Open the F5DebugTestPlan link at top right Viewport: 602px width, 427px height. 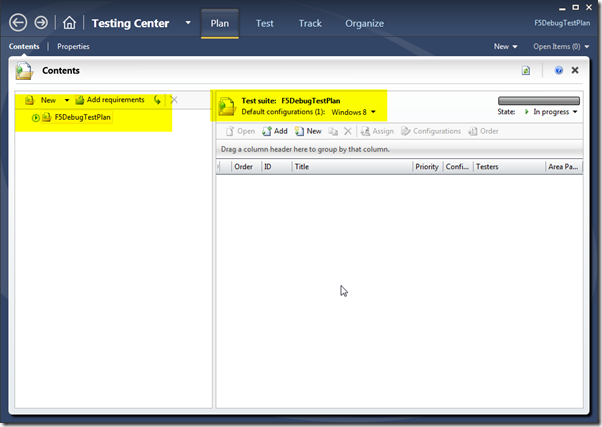point(562,23)
